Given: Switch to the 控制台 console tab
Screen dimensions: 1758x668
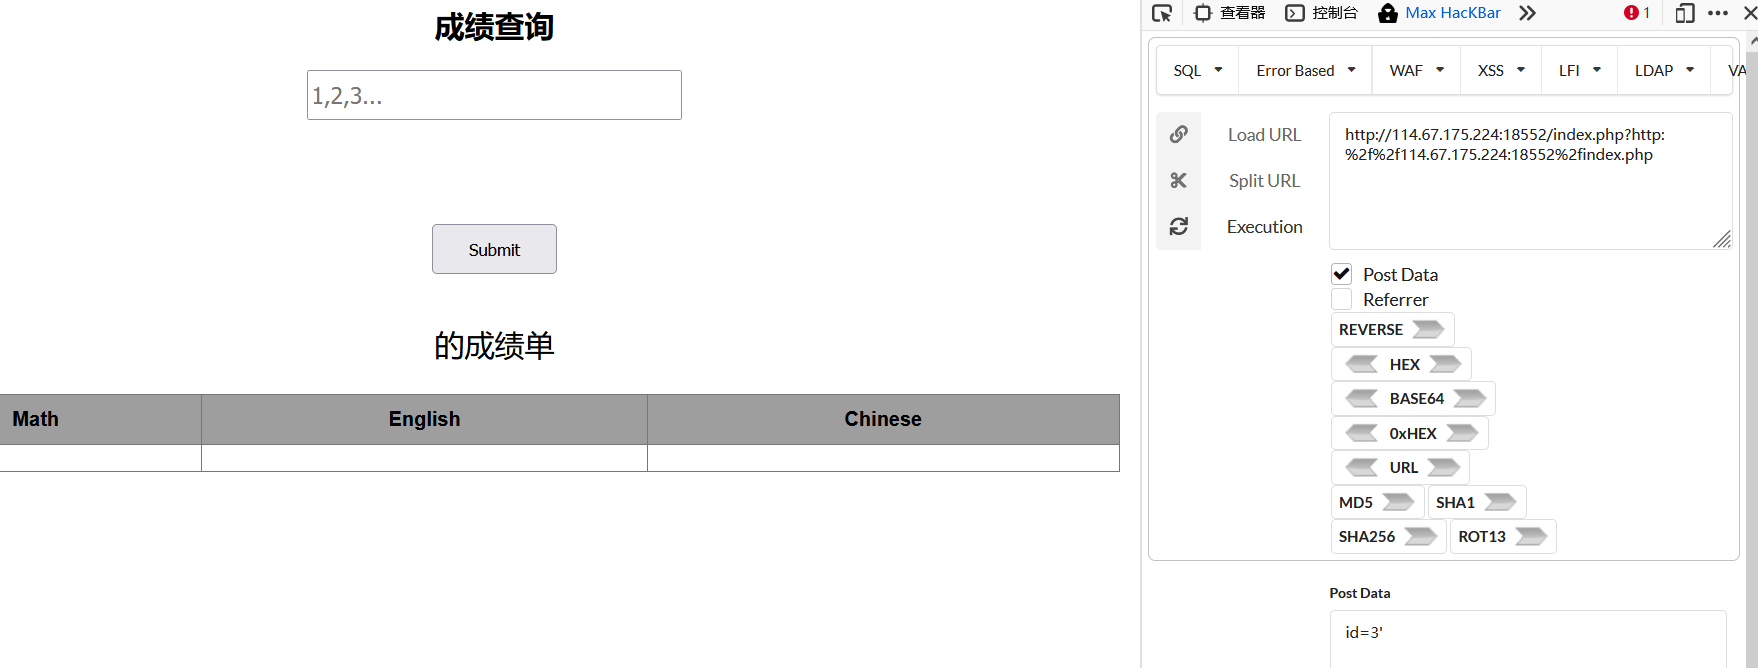Looking at the screenshot, I should [x=1322, y=13].
